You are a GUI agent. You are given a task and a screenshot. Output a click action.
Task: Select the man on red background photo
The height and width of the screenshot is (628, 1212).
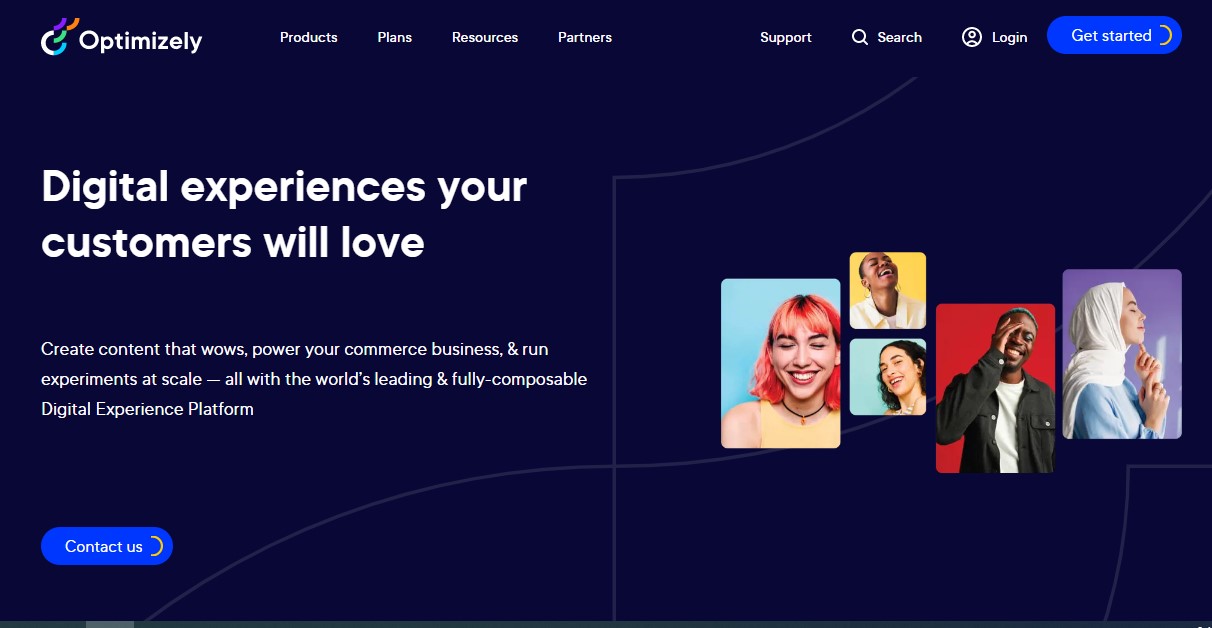pos(995,388)
